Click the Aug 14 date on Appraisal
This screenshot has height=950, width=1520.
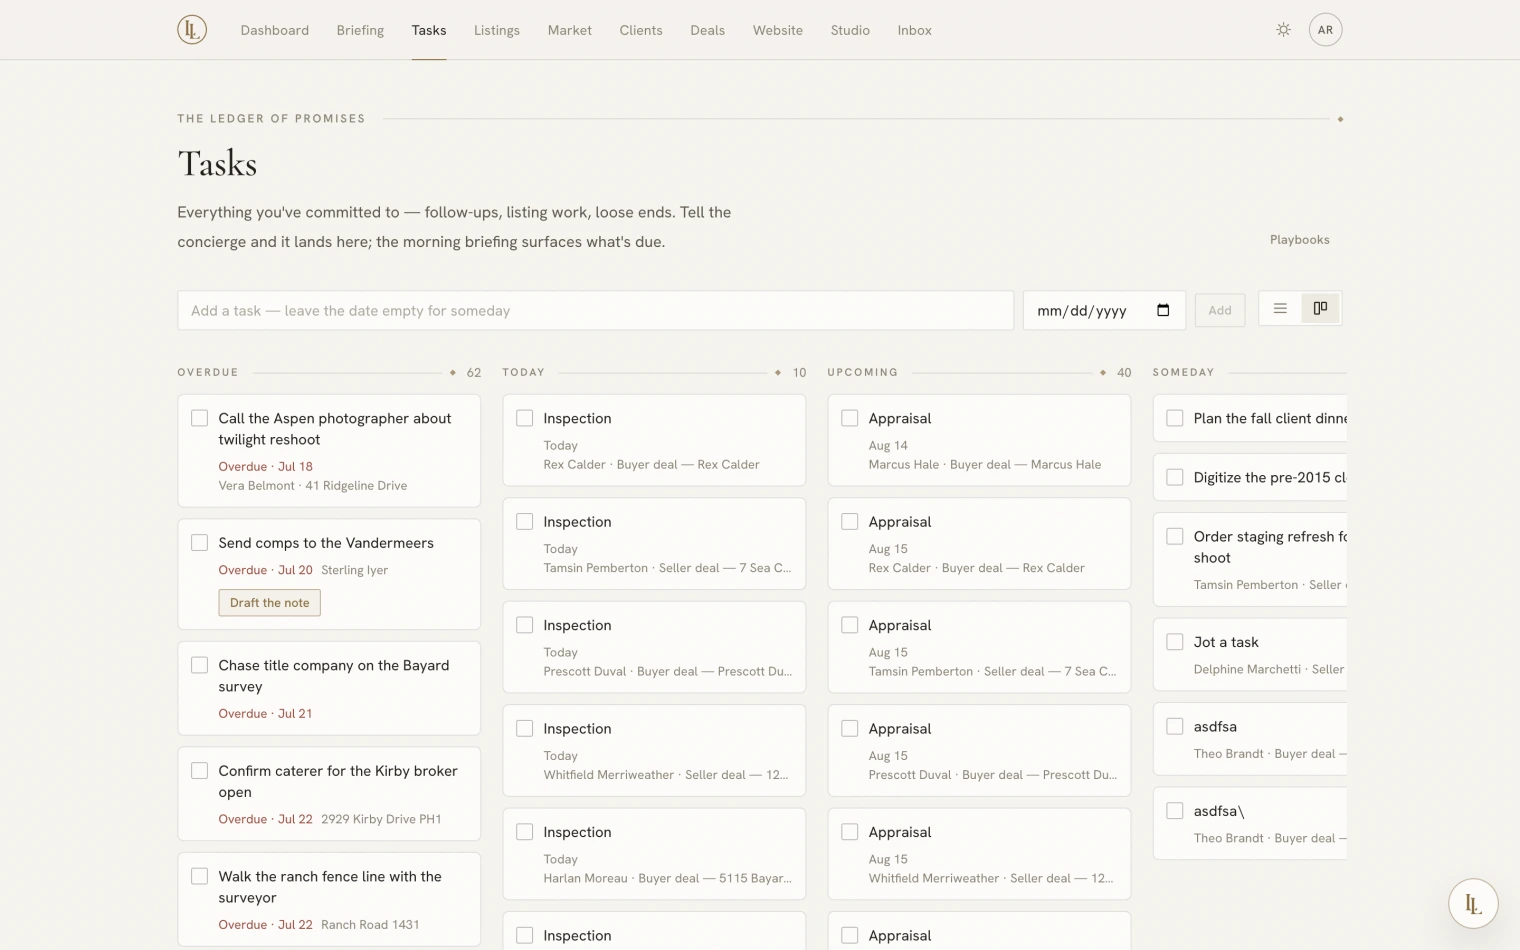[888, 446]
